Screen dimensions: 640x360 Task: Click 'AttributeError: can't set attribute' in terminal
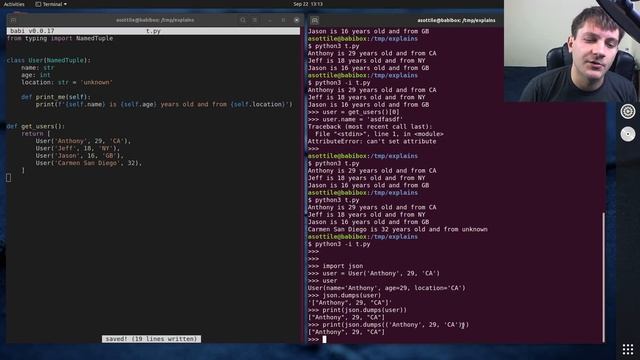tap(372, 141)
